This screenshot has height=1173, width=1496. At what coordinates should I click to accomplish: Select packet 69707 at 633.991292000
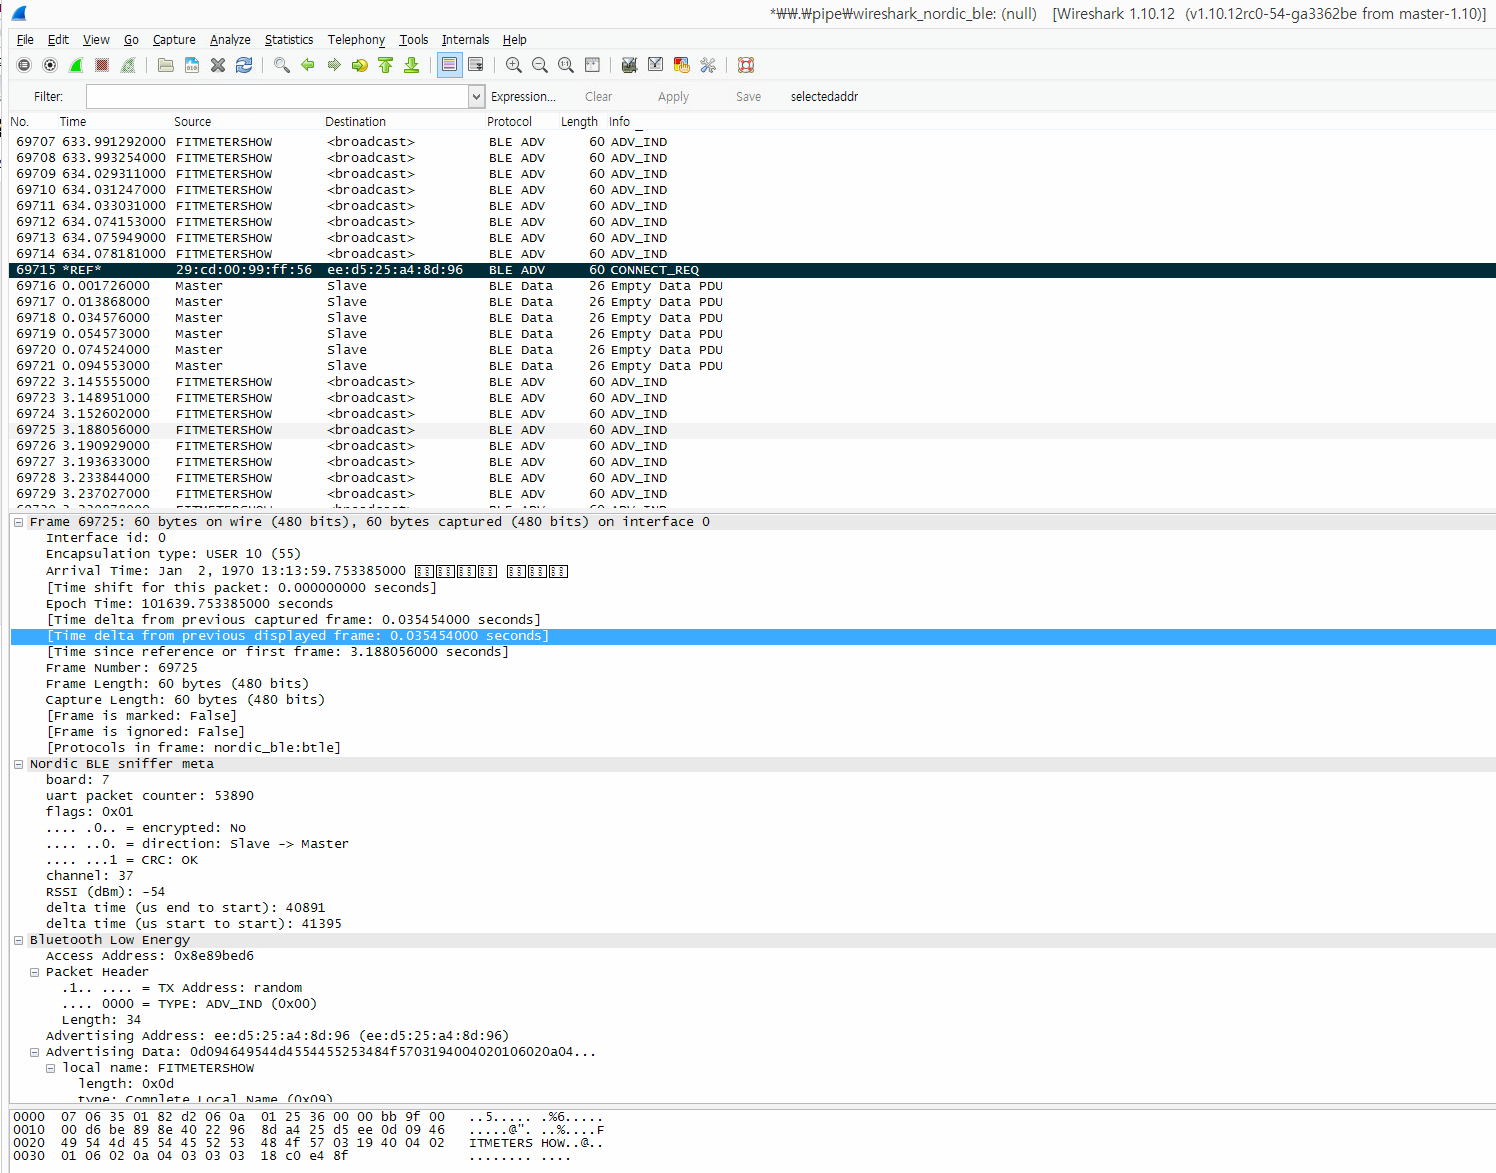(x=752, y=142)
